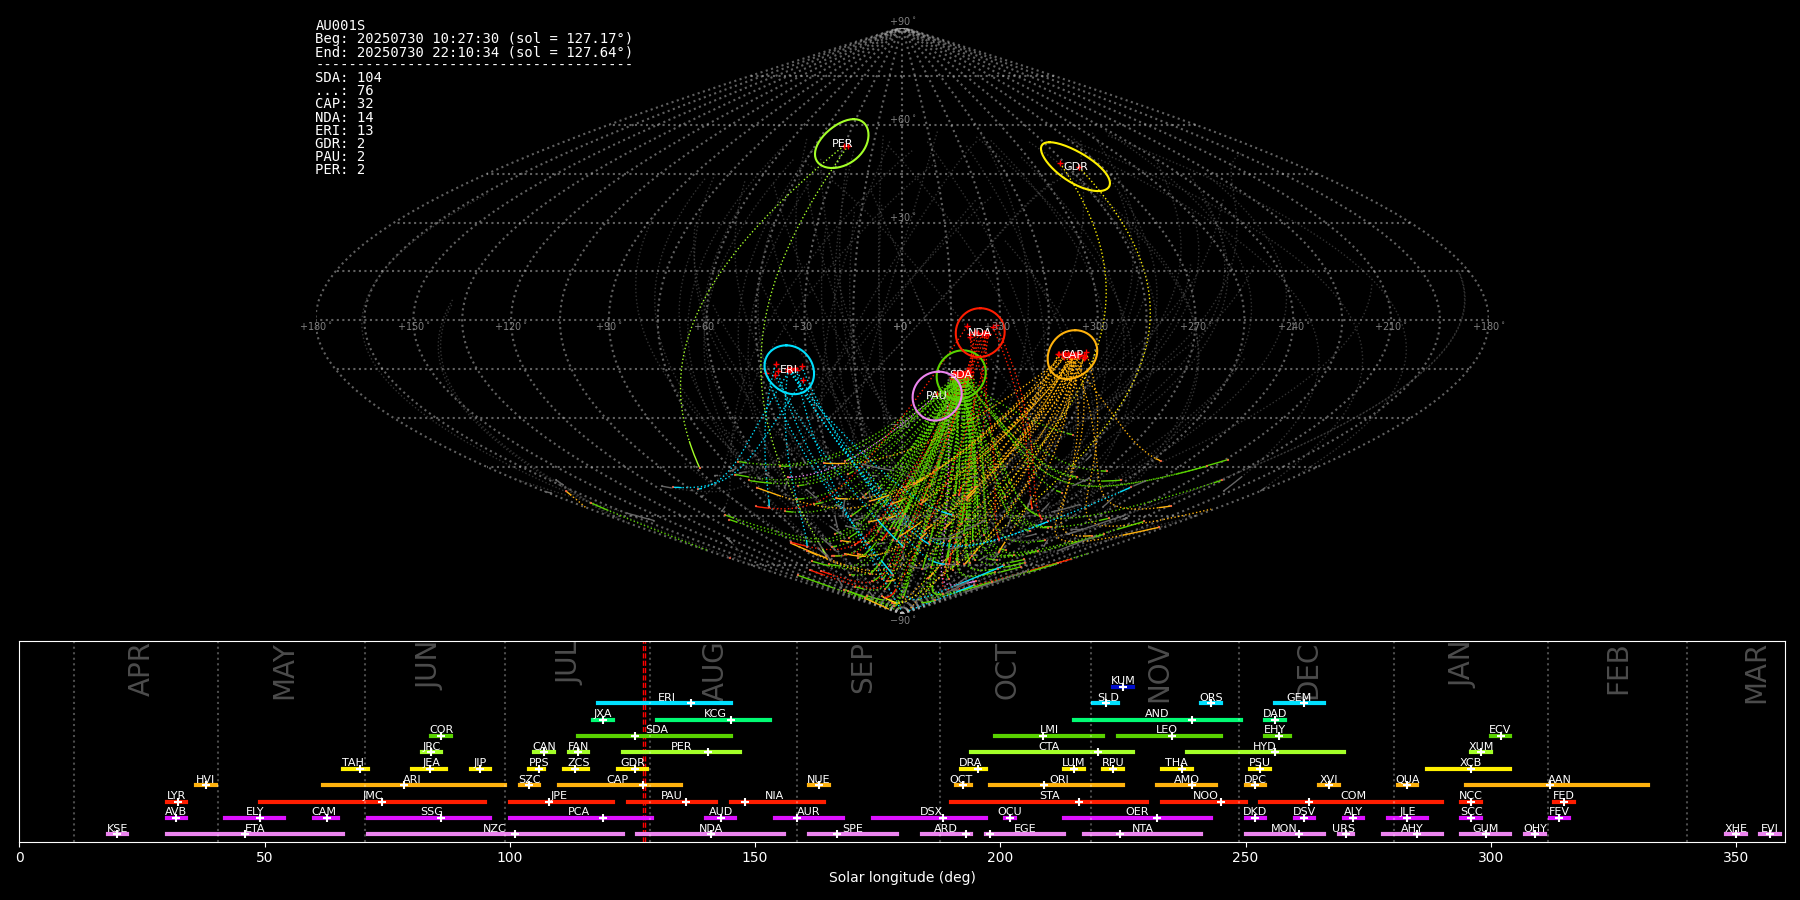The height and width of the screenshot is (900, 1800).
Task: Select the HYD shower bar in timeline
Action: (x=1265, y=752)
